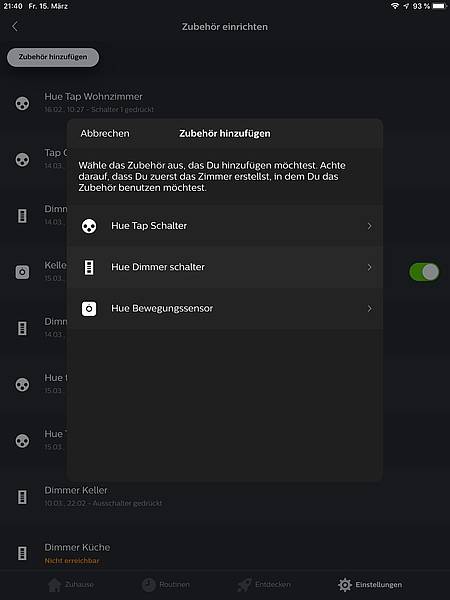Switch to the Zuhause tab
The image size is (450, 600).
[x=71, y=585]
